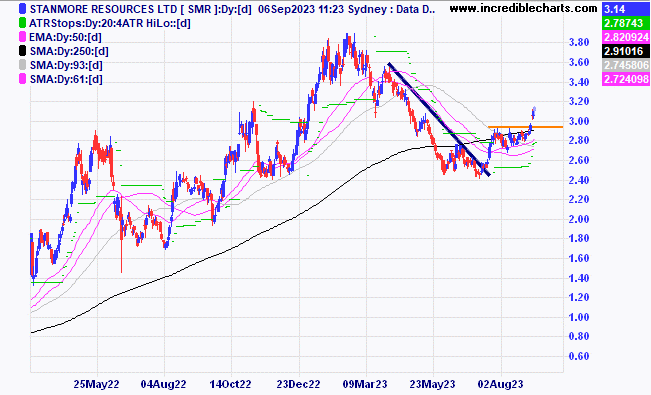Click the grey SMA 93 legend swatch

pos(23,65)
